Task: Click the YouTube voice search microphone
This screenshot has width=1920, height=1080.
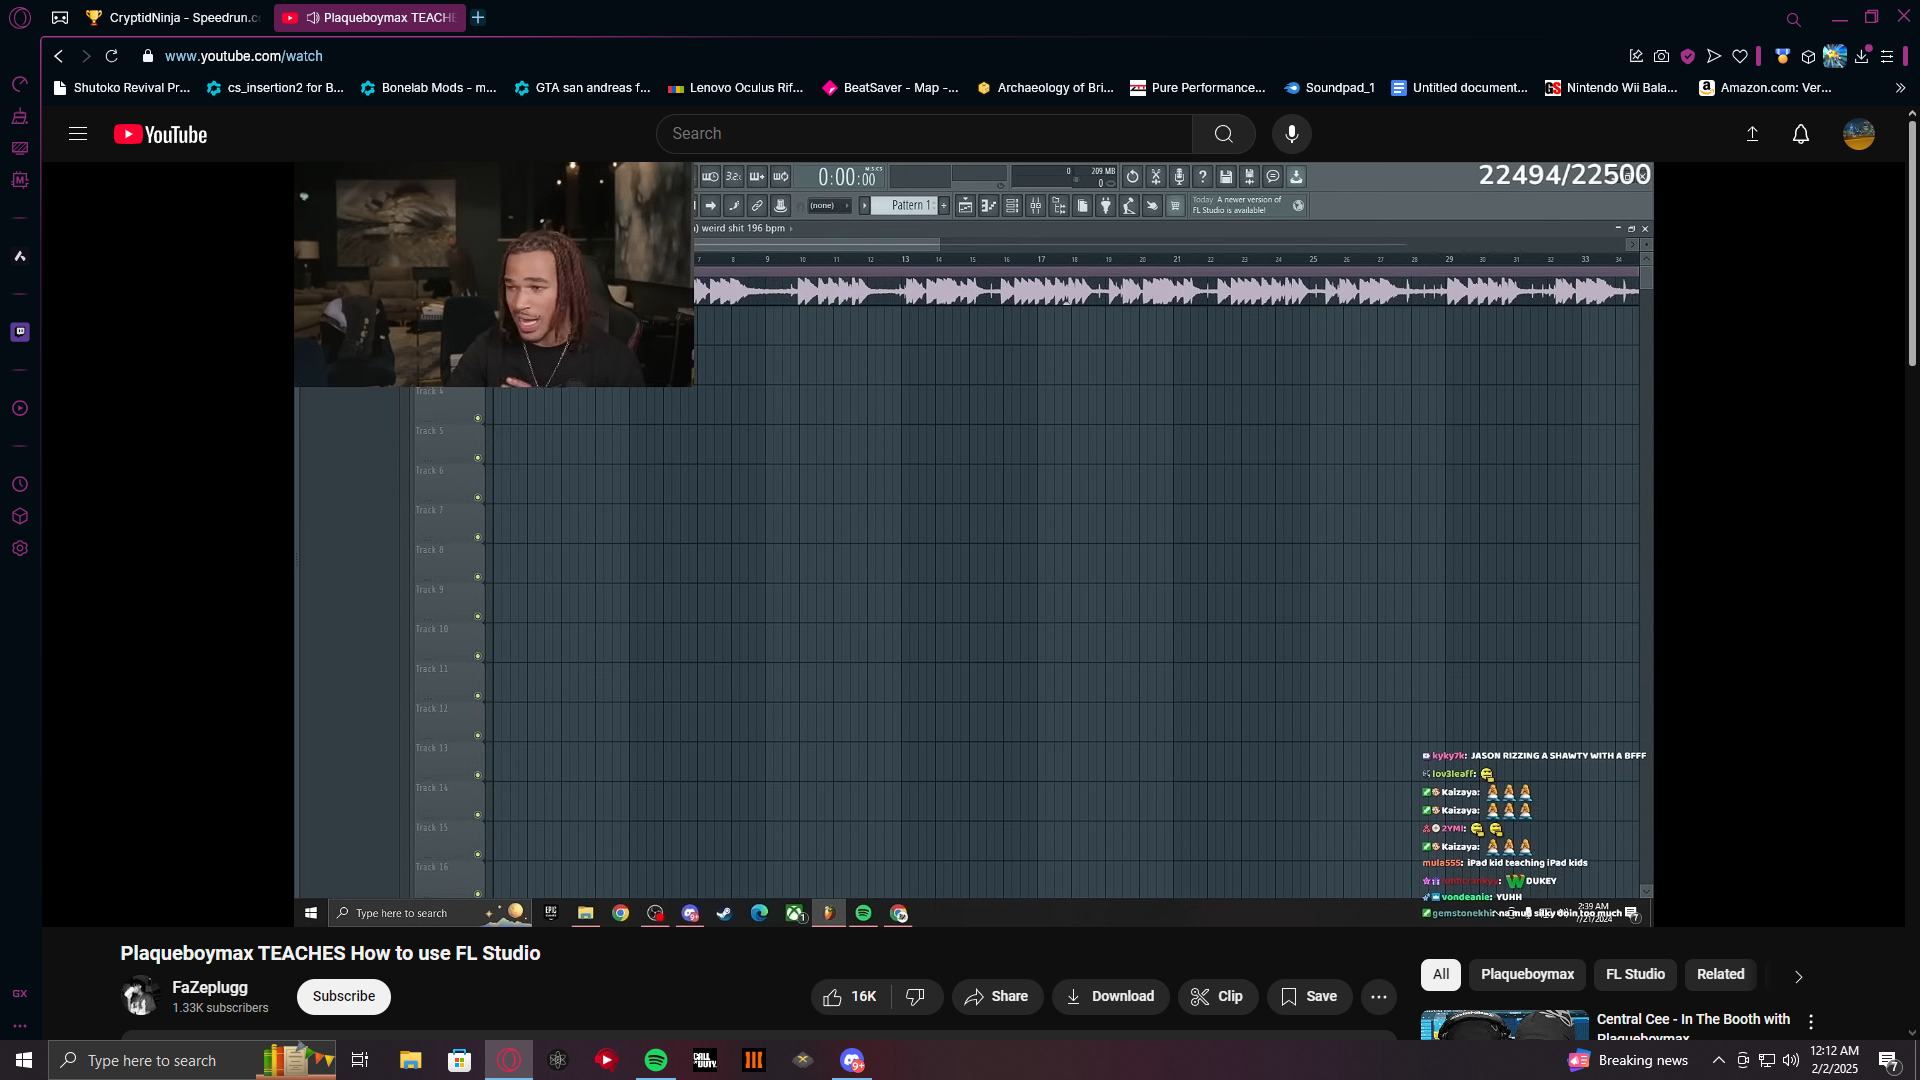Action: point(1291,134)
